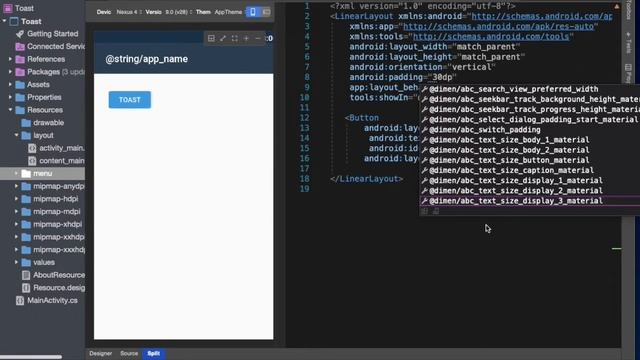
Task: Choose abc_text_size_body_2_material suggestion
Action: 530,150
